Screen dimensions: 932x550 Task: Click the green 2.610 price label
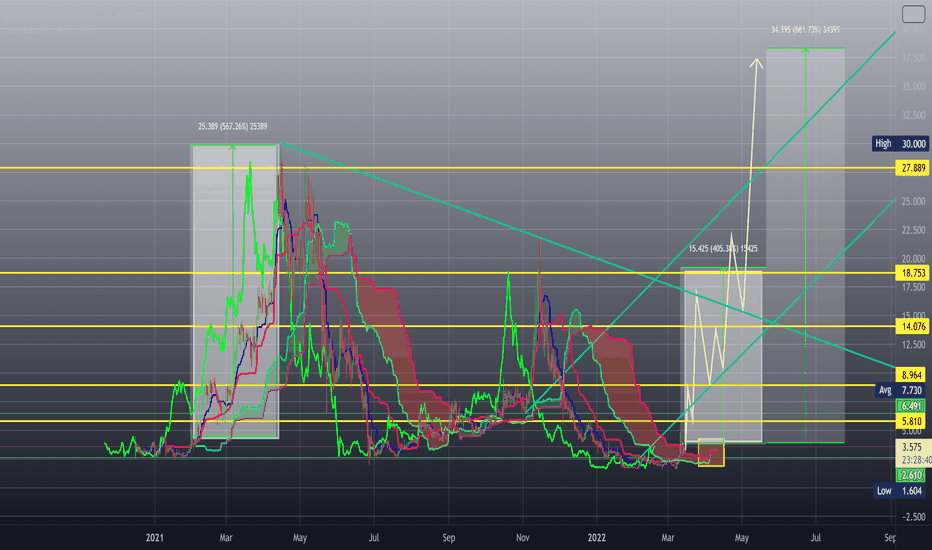pyautogui.click(x=911, y=474)
